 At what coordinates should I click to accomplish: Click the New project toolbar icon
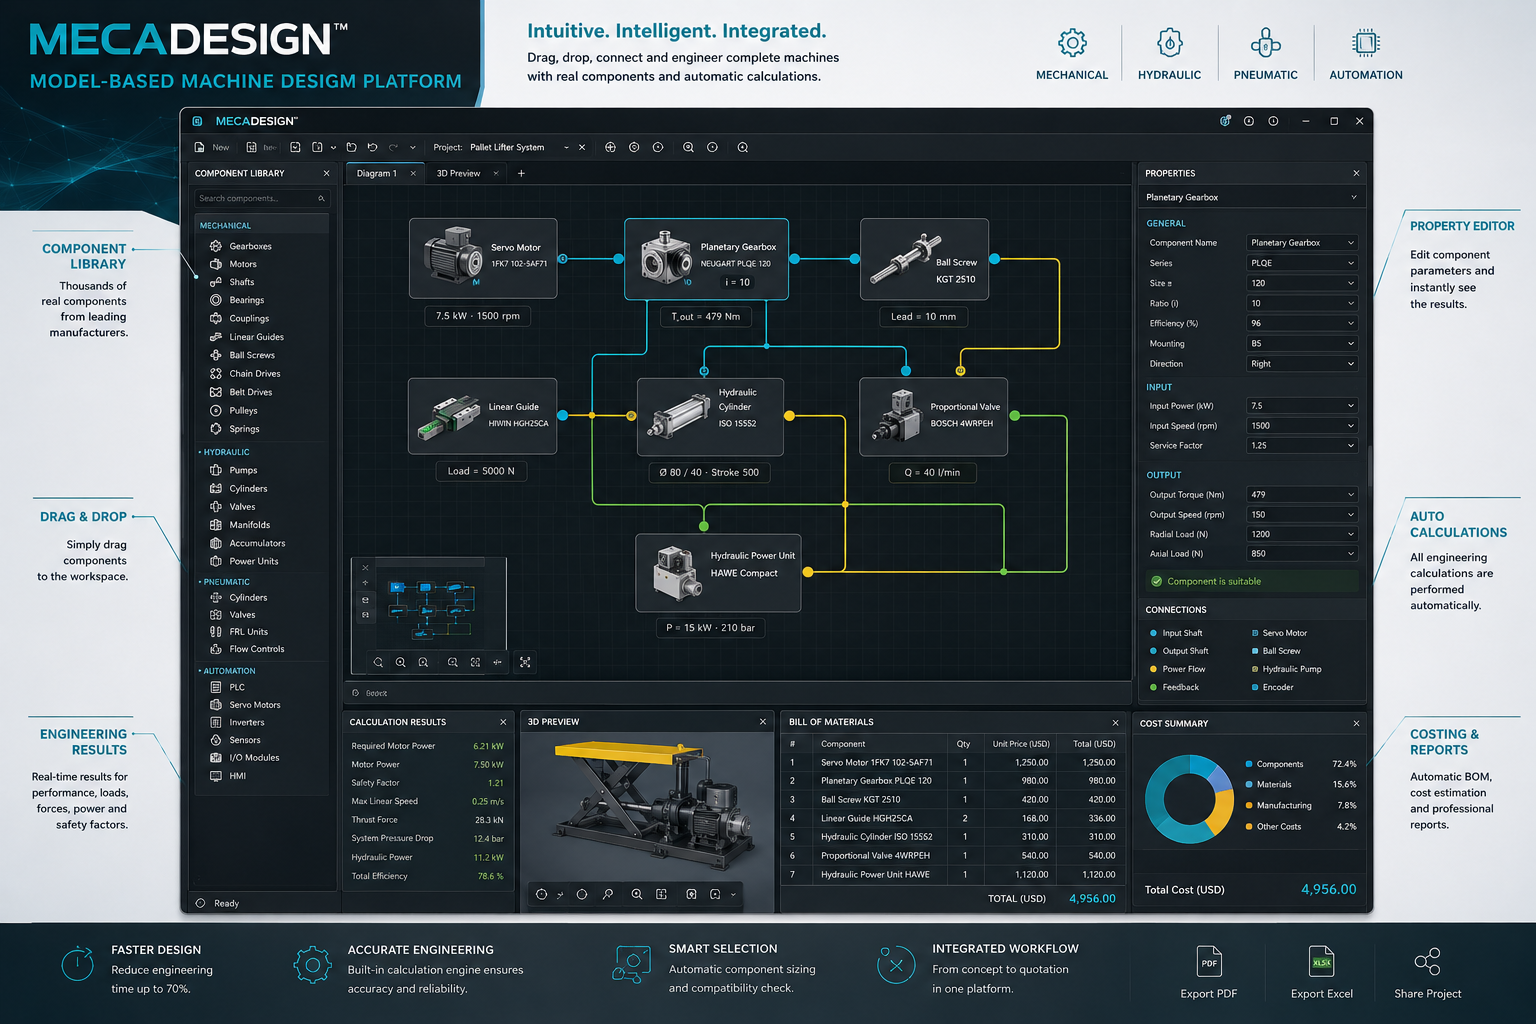pos(200,147)
